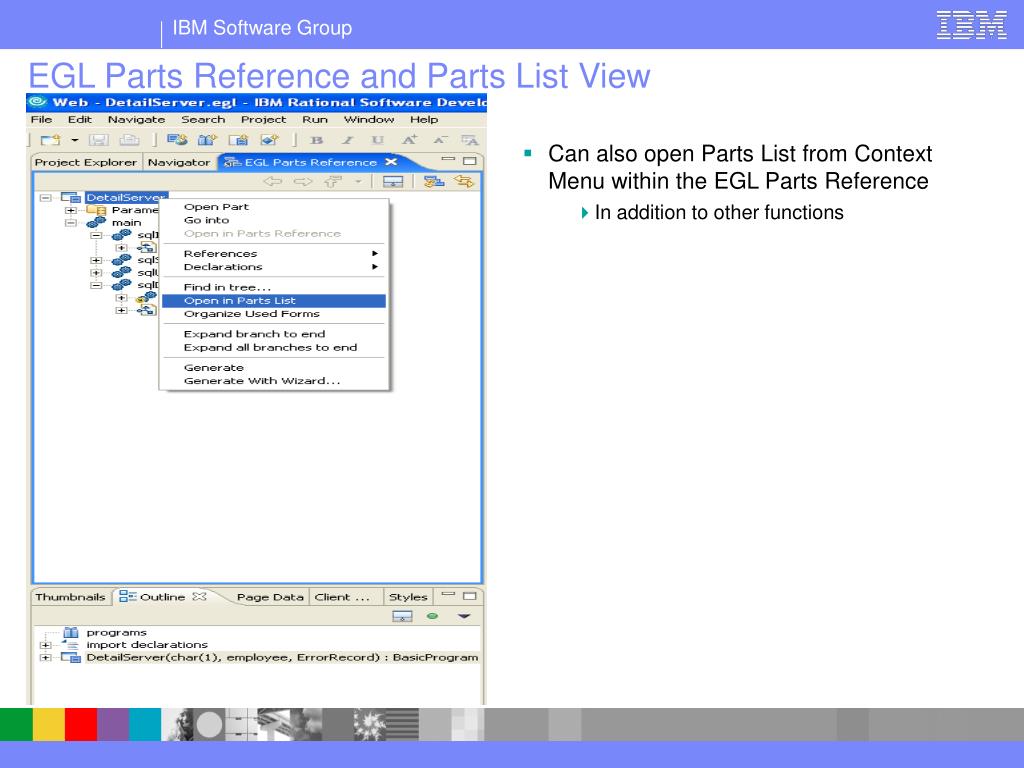Click the New wizard toolbar icon
Image resolution: width=1024 pixels, height=768 pixels.
50,140
